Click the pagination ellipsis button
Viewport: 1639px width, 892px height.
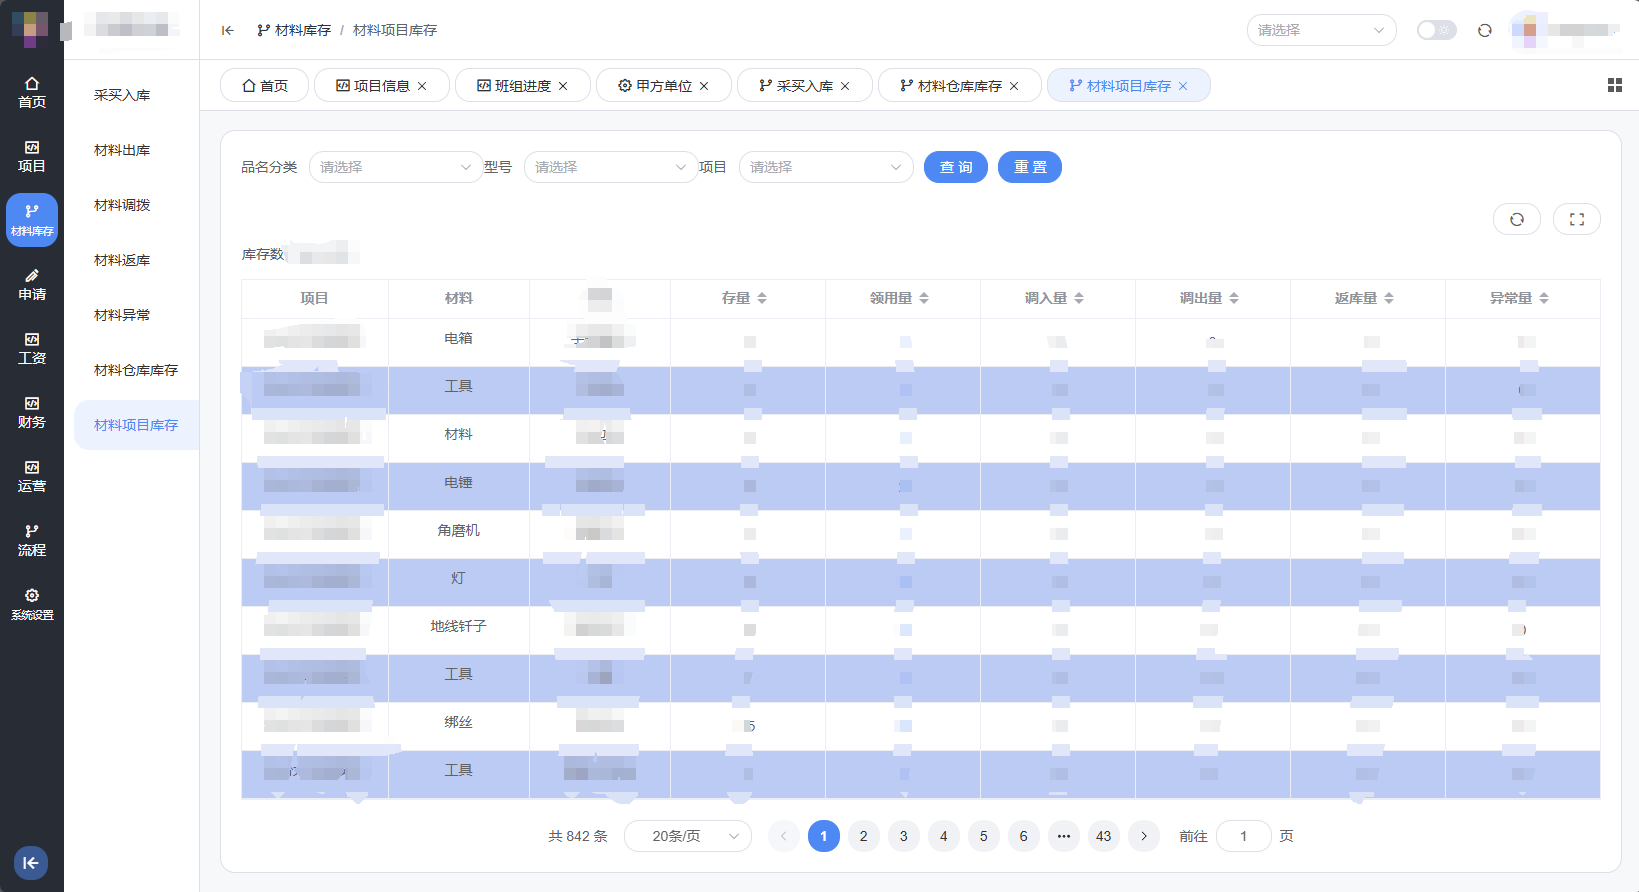(x=1064, y=836)
